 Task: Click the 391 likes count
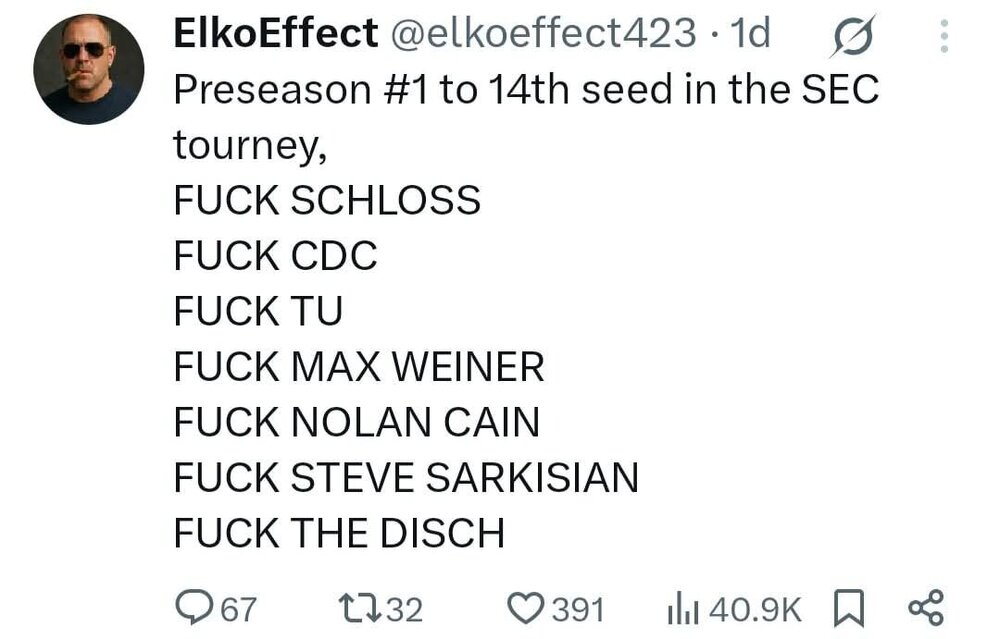[x=579, y=608]
